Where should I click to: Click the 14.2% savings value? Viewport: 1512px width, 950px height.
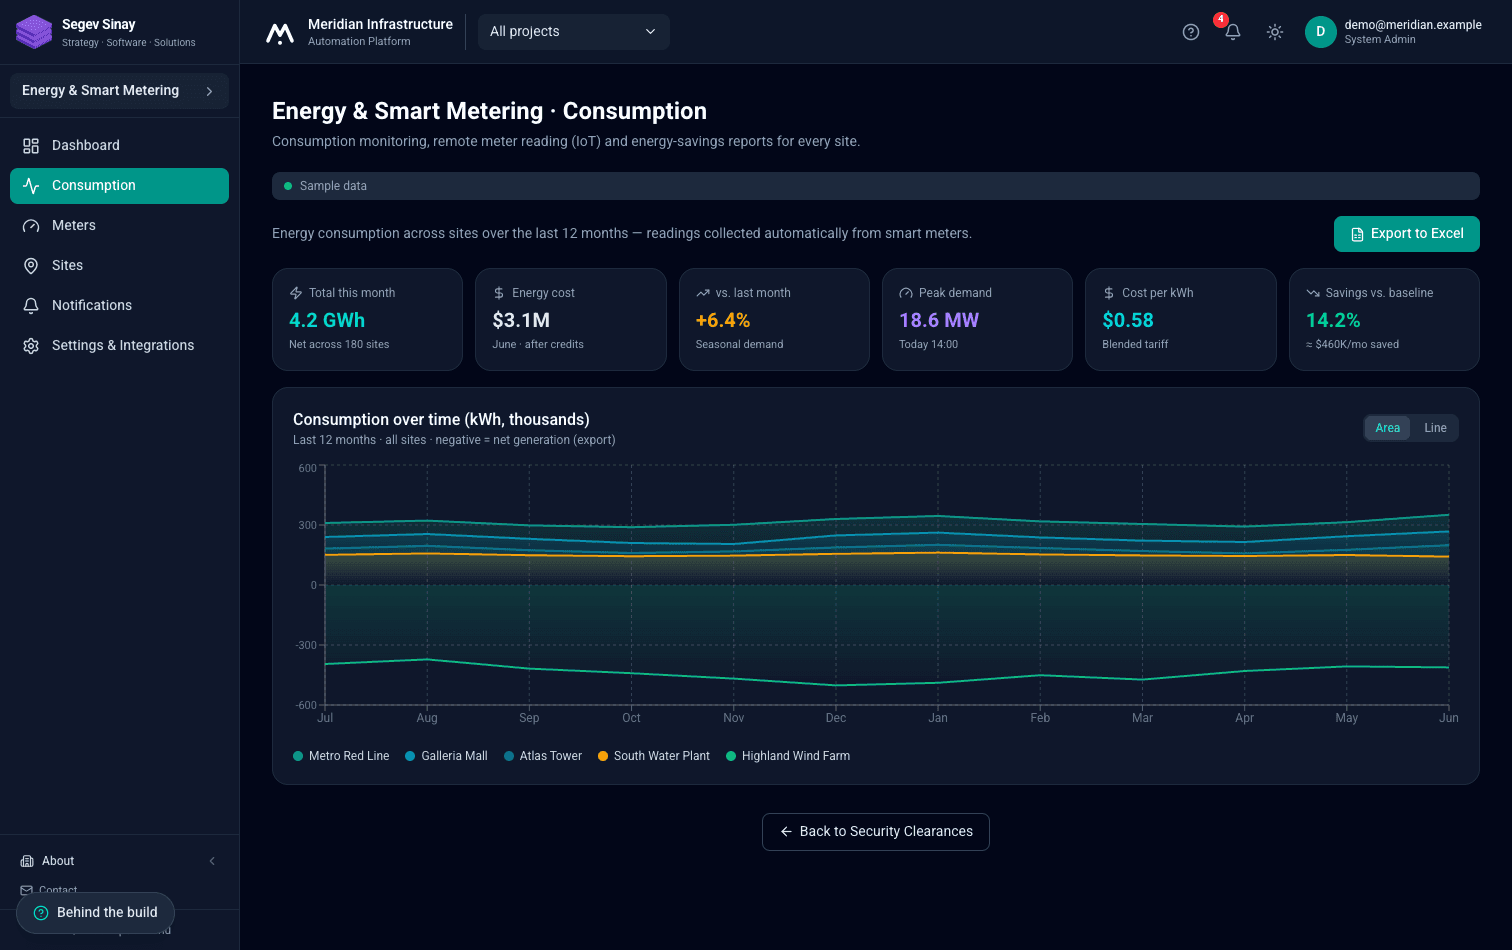[1333, 321]
